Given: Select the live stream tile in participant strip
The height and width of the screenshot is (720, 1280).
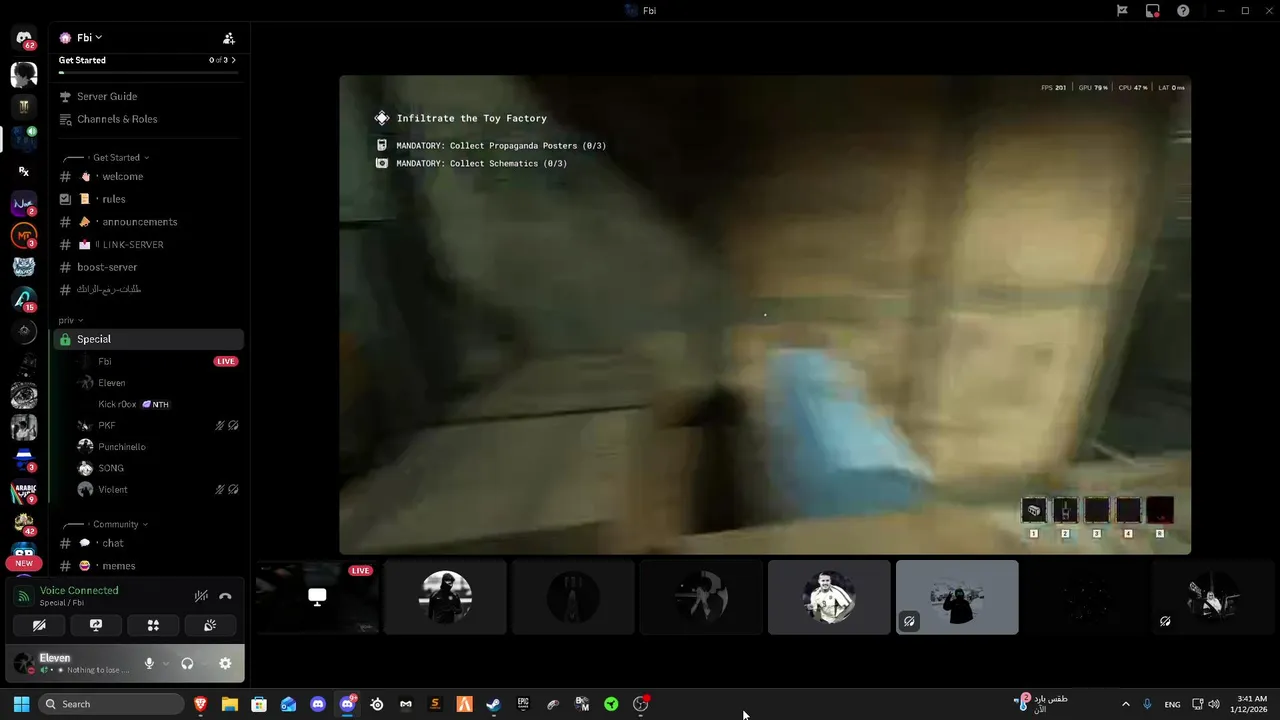Looking at the screenshot, I should click(x=317, y=597).
